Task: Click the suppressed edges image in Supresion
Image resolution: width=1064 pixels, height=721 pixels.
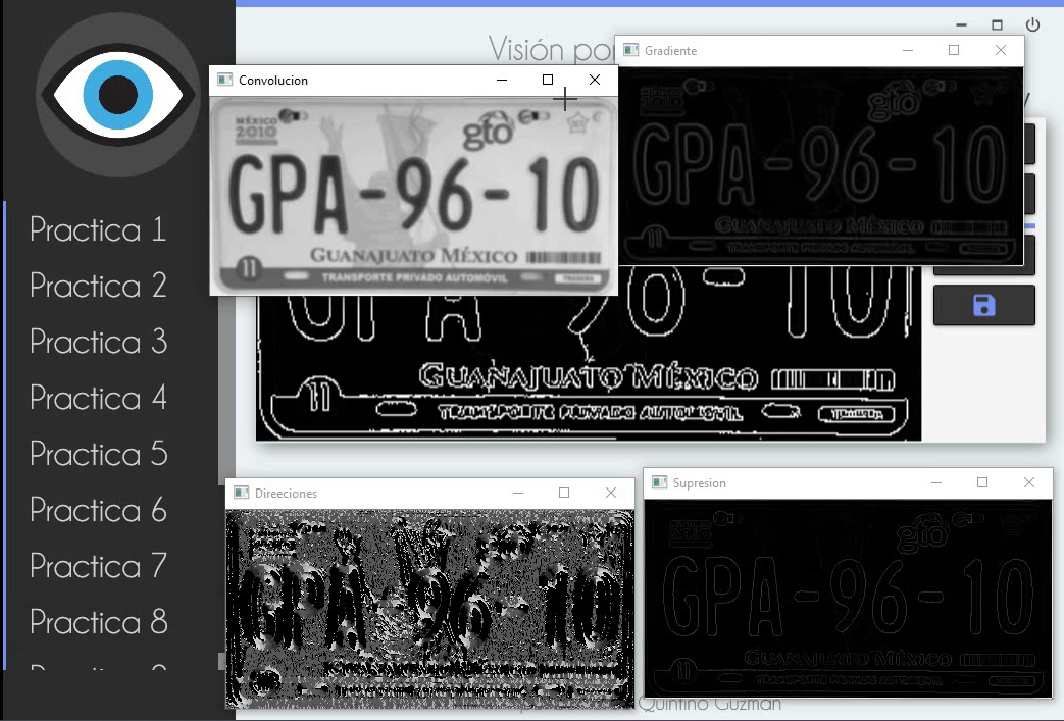Action: [848, 598]
